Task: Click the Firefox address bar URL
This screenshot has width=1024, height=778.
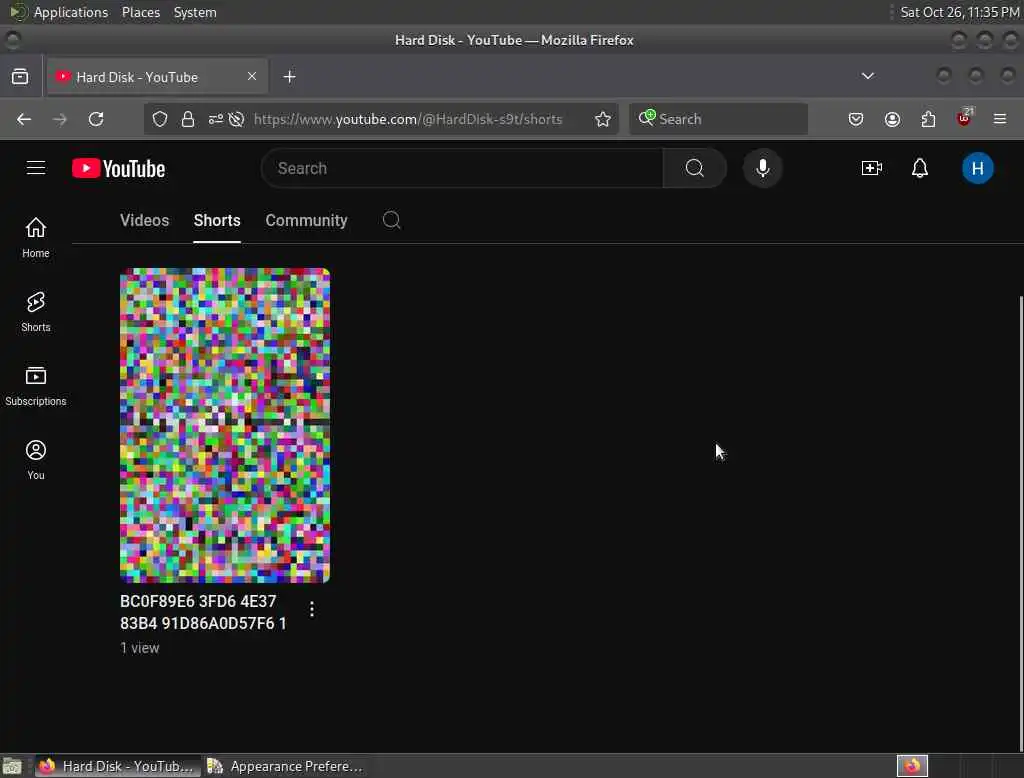Action: pyautogui.click(x=408, y=119)
